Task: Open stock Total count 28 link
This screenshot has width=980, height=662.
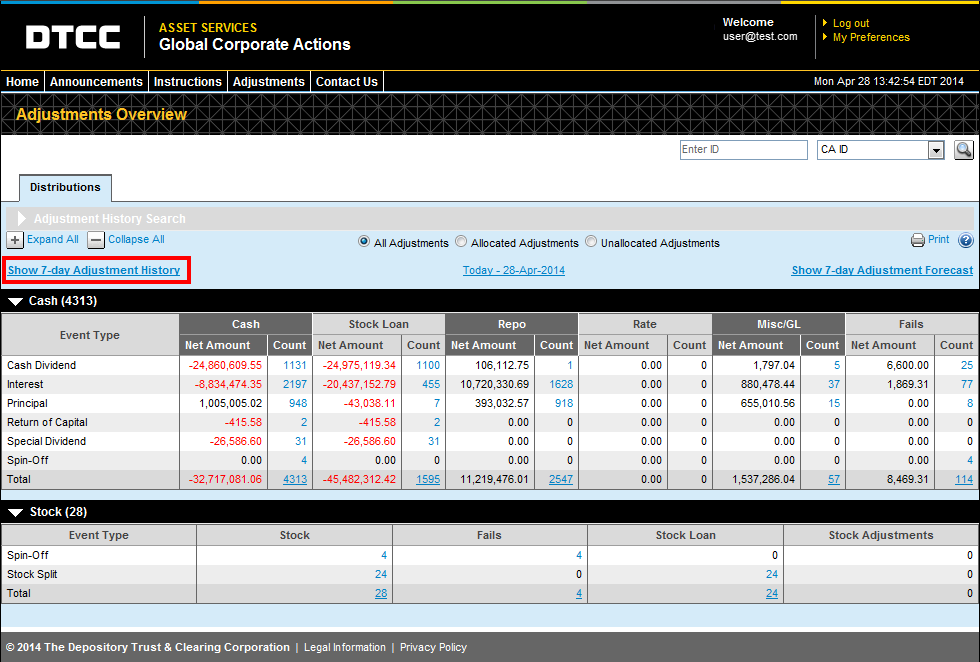Action: [x=381, y=593]
